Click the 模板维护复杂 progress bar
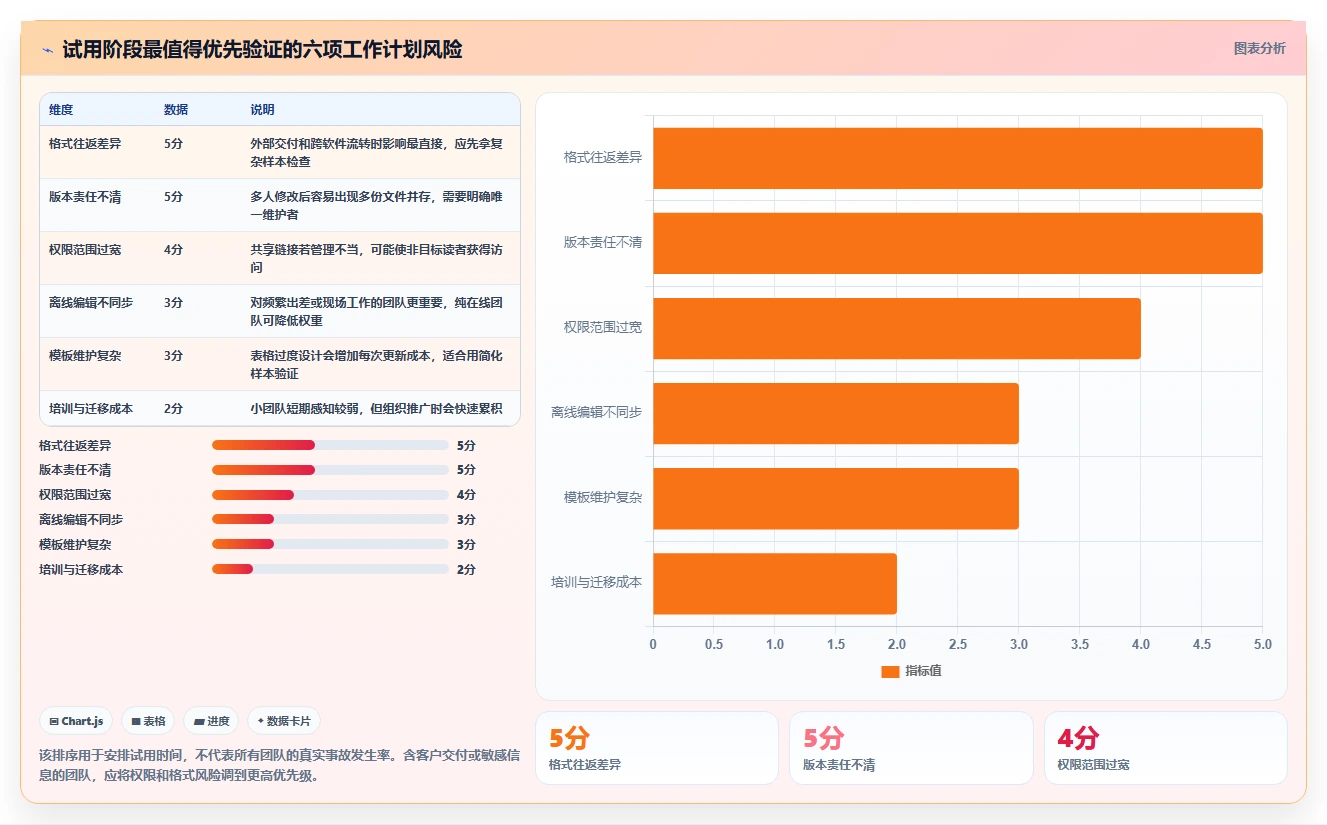Image resolution: width=1327 pixels, height=825 pixels. click(330, 545)
